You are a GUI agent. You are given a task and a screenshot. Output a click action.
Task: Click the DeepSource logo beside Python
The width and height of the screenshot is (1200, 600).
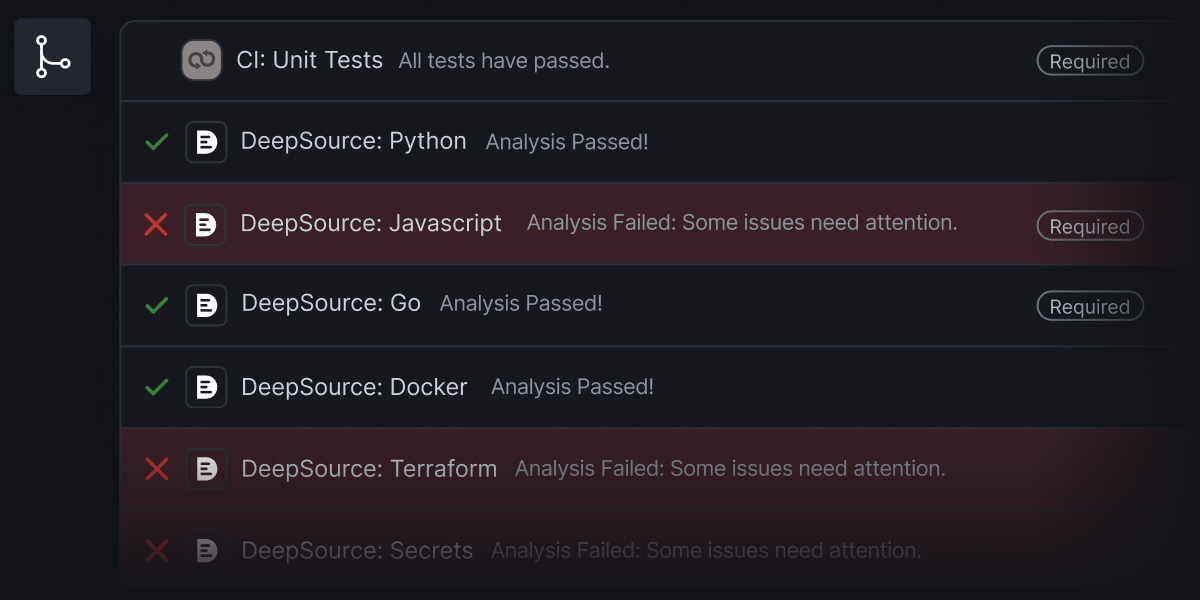pyautogui.click(x=206, y=142)
